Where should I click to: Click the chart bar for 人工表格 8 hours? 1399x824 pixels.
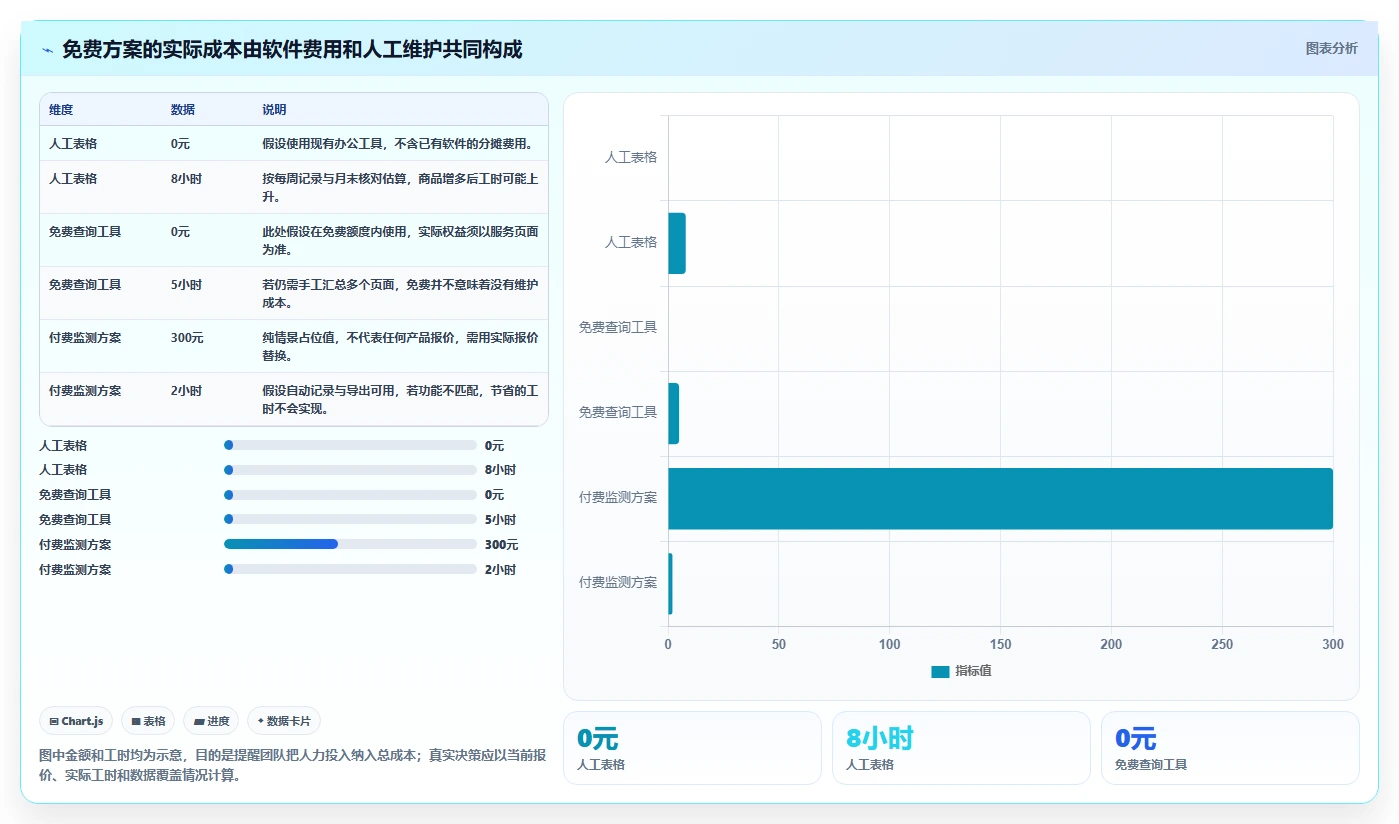pyautogui.click(x=677, y=243)
